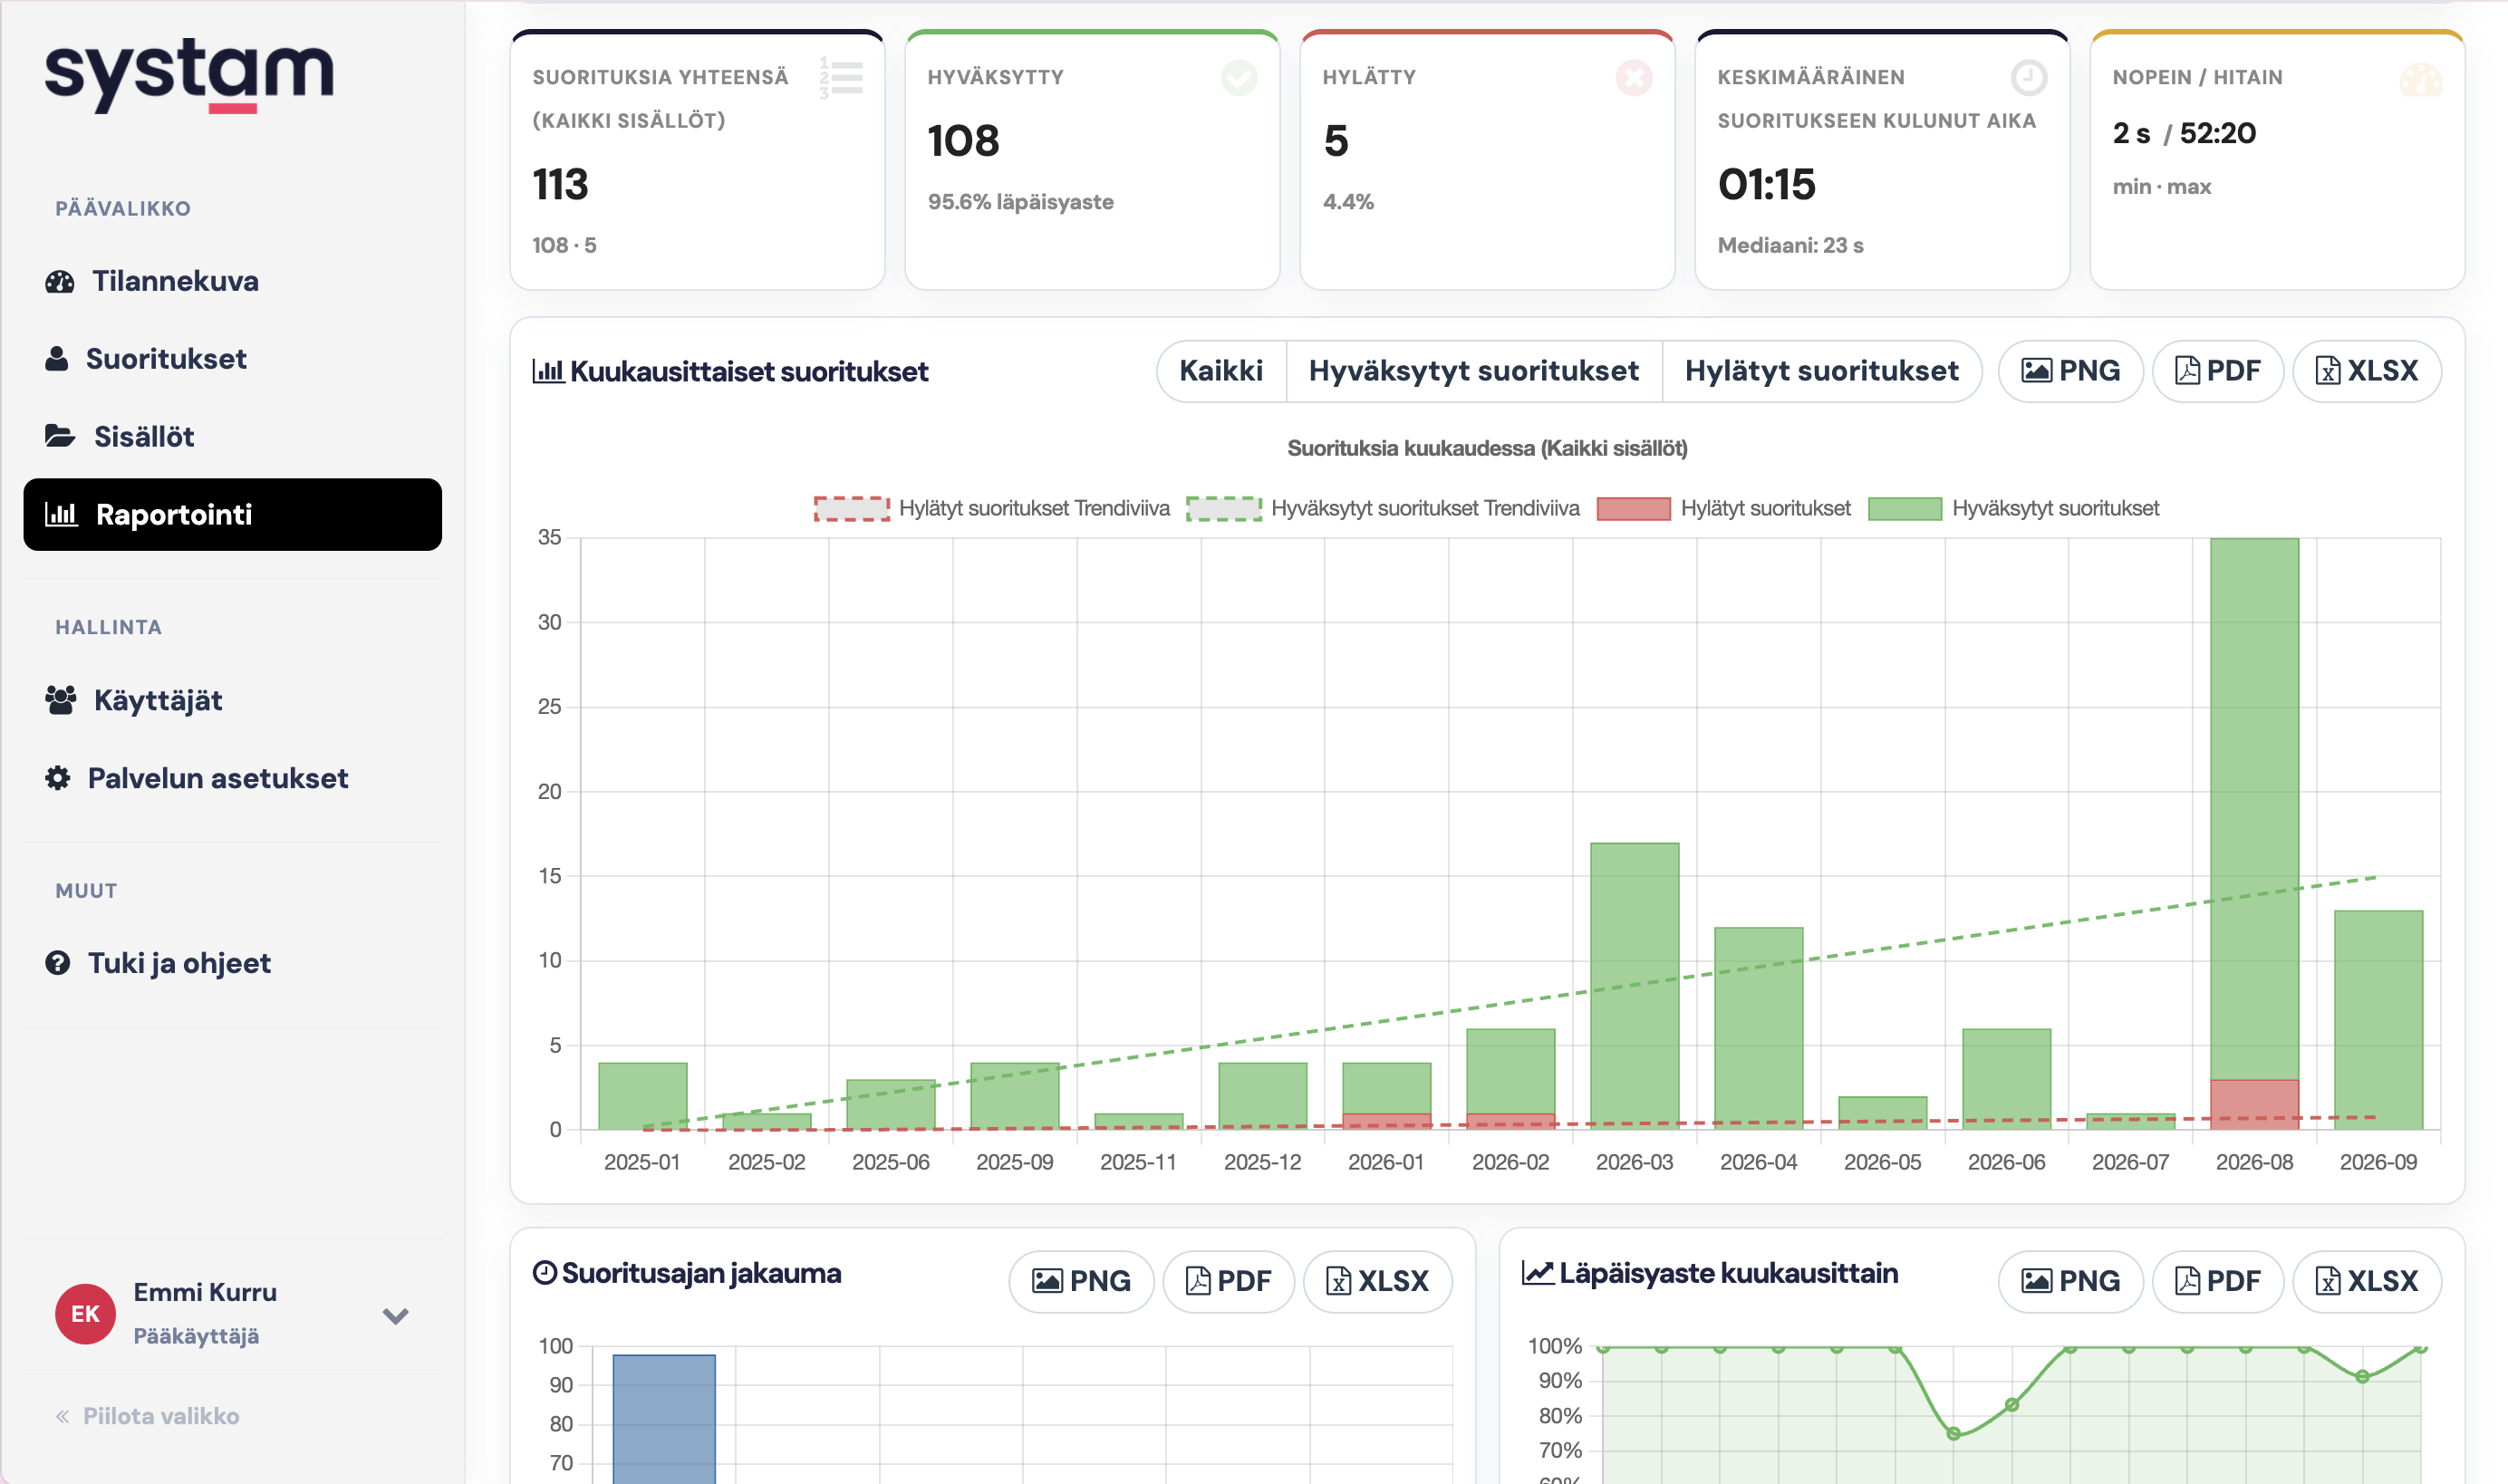Image resolution: width=2508 pixels, height=1484 pixels.
Task: Click the 2026-09 bar in monthly chart
Action: tap(2378, 1020)
